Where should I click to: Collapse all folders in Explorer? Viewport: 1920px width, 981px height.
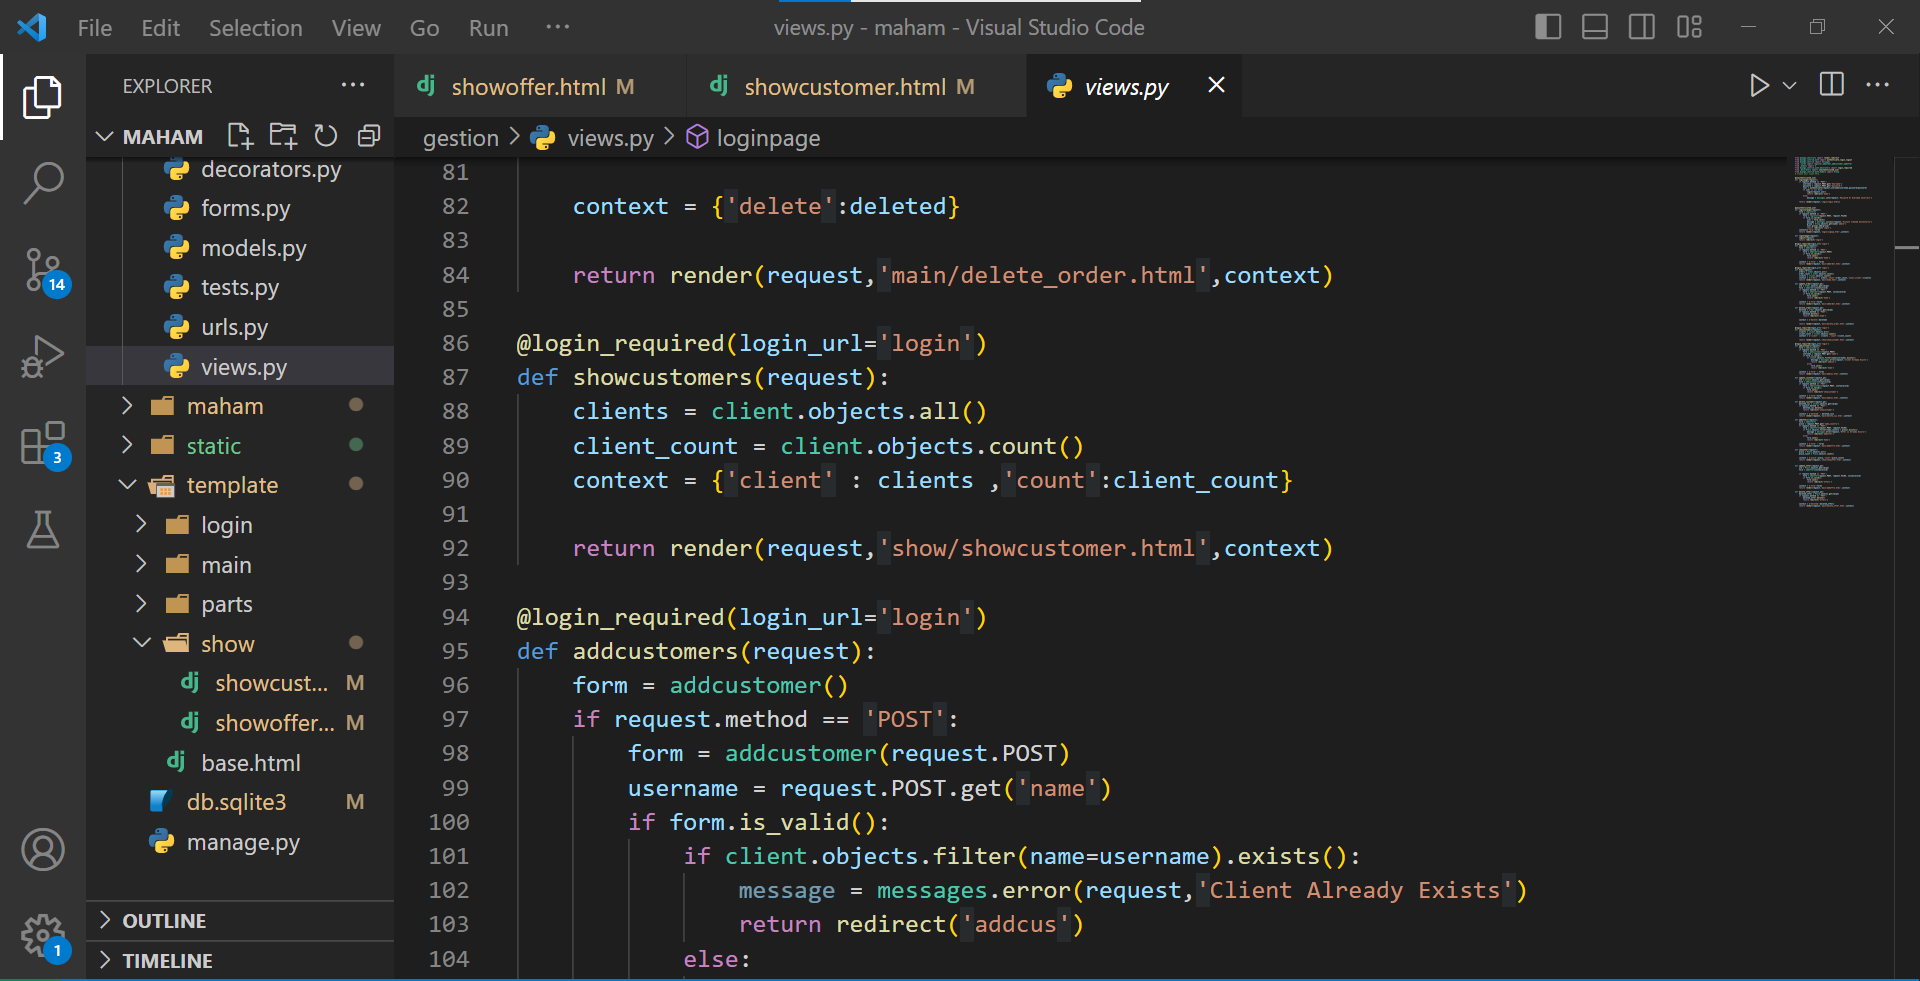(369, 136)
